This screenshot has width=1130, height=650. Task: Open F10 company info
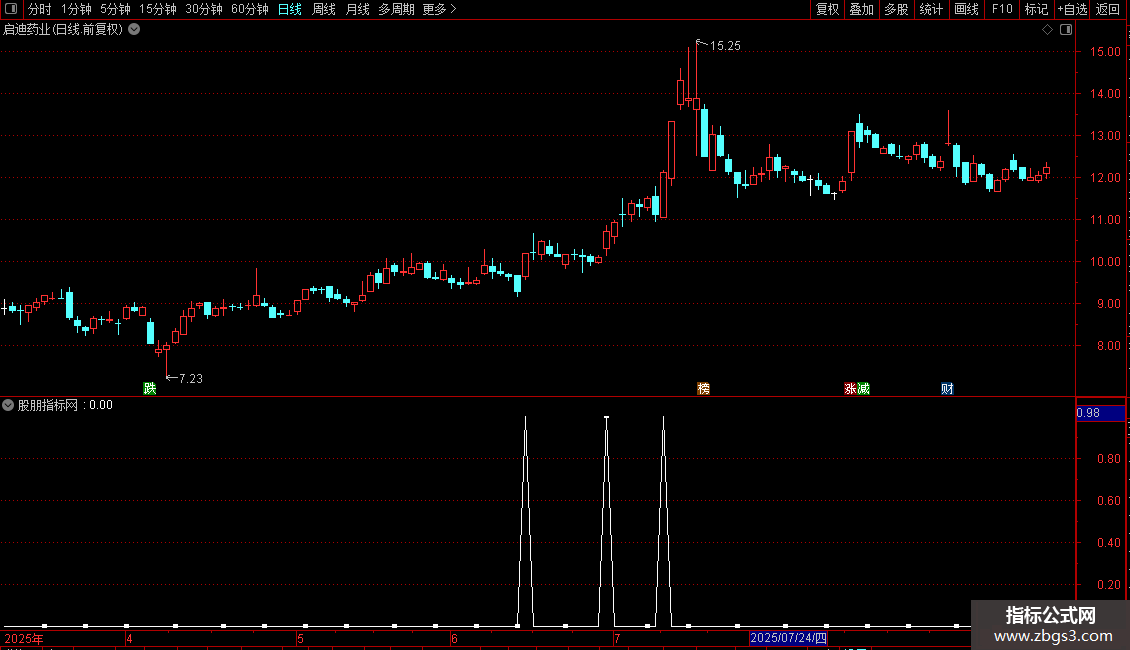coord(1002,9)
